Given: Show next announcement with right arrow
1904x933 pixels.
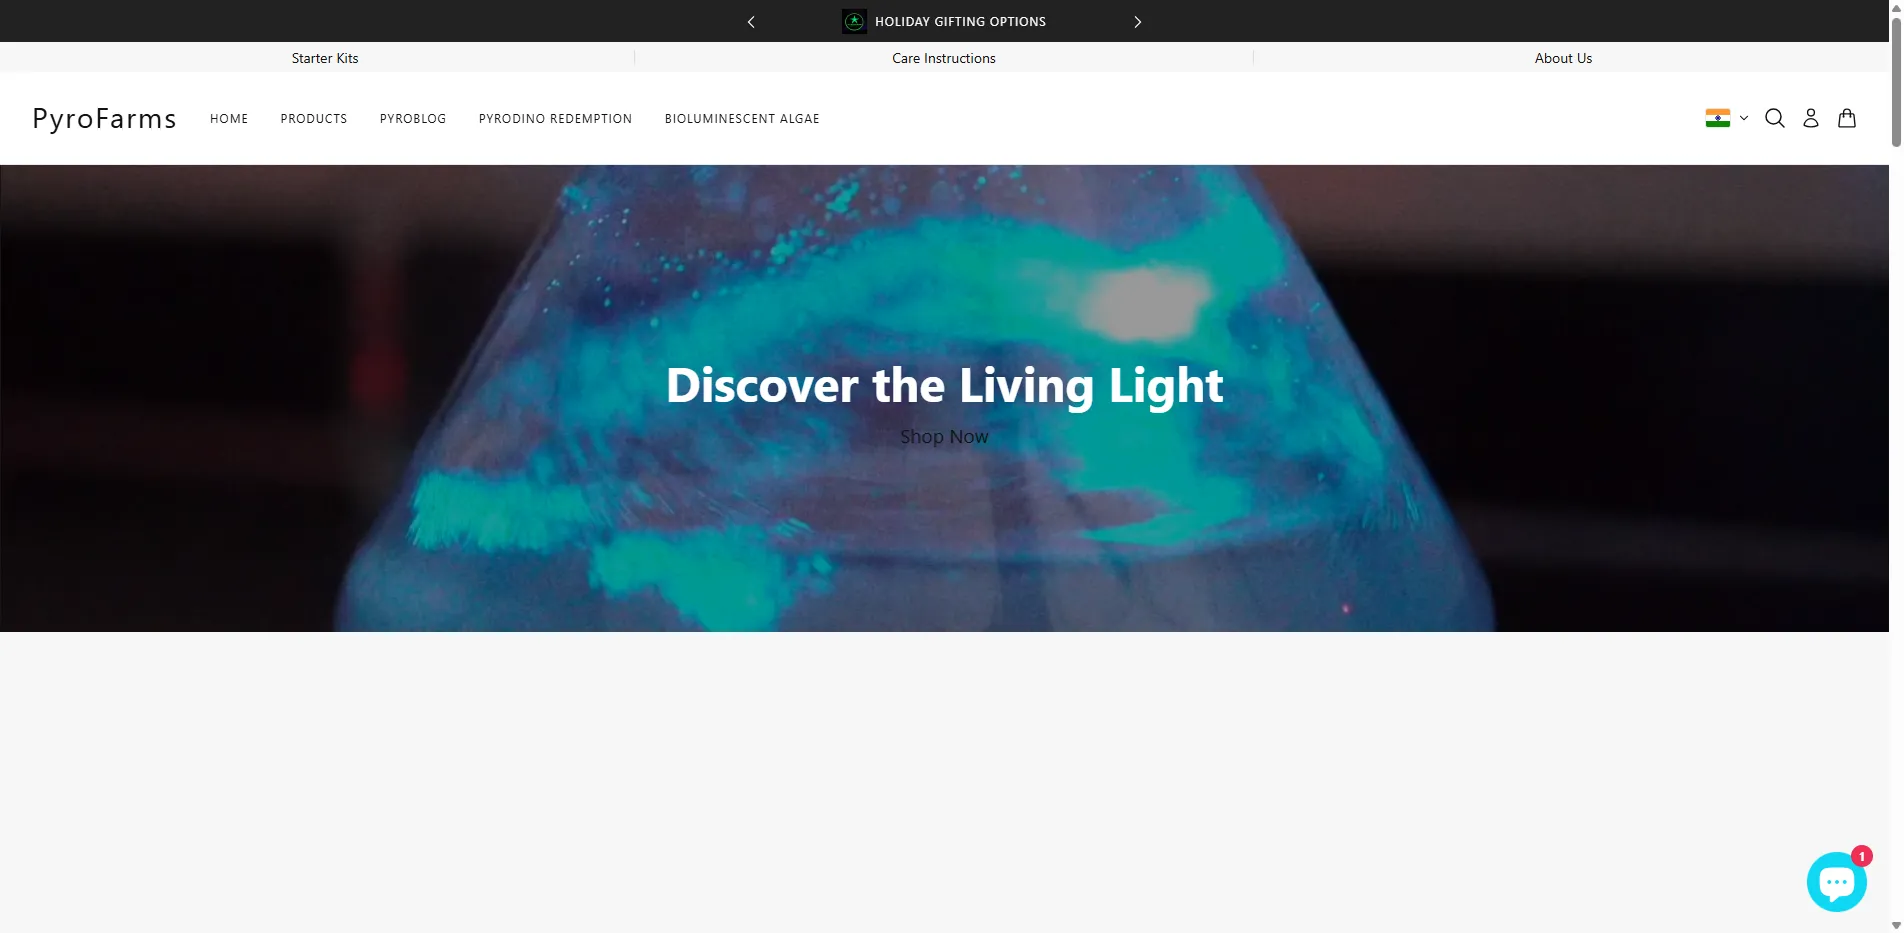Looking at the screenshot, I should (1137, 21).
